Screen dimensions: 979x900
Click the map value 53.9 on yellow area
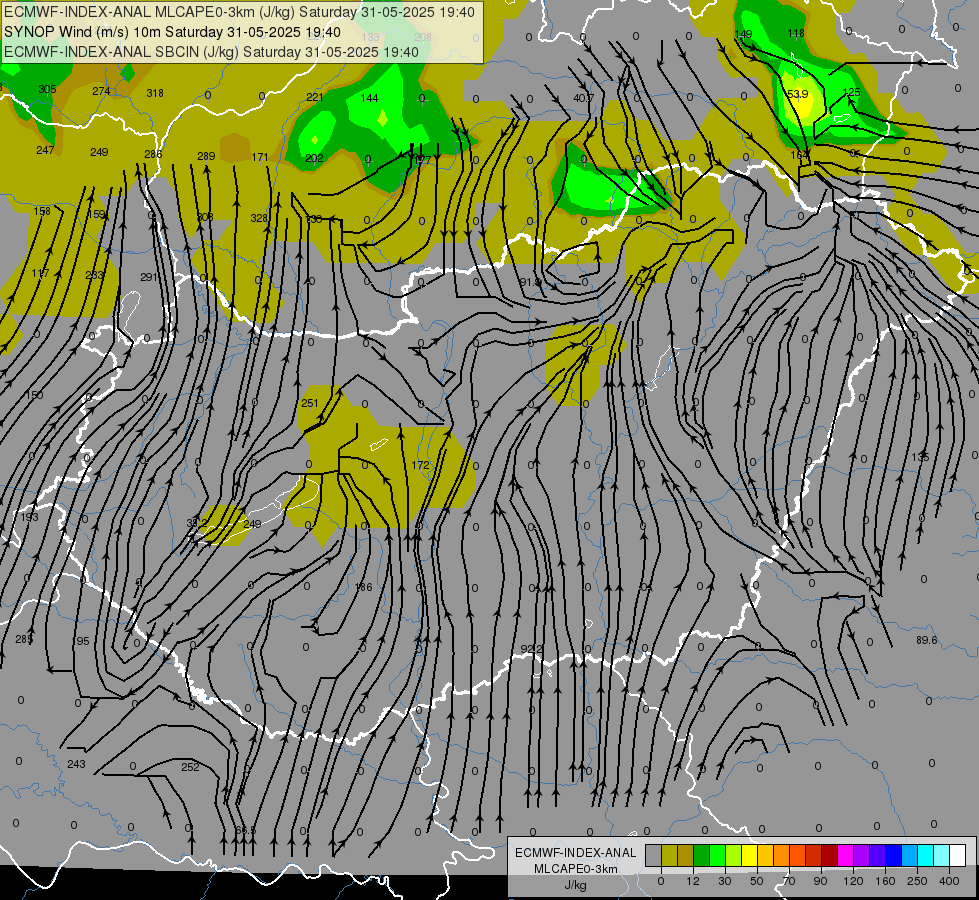pyautogui.click(x=798, y=94)
